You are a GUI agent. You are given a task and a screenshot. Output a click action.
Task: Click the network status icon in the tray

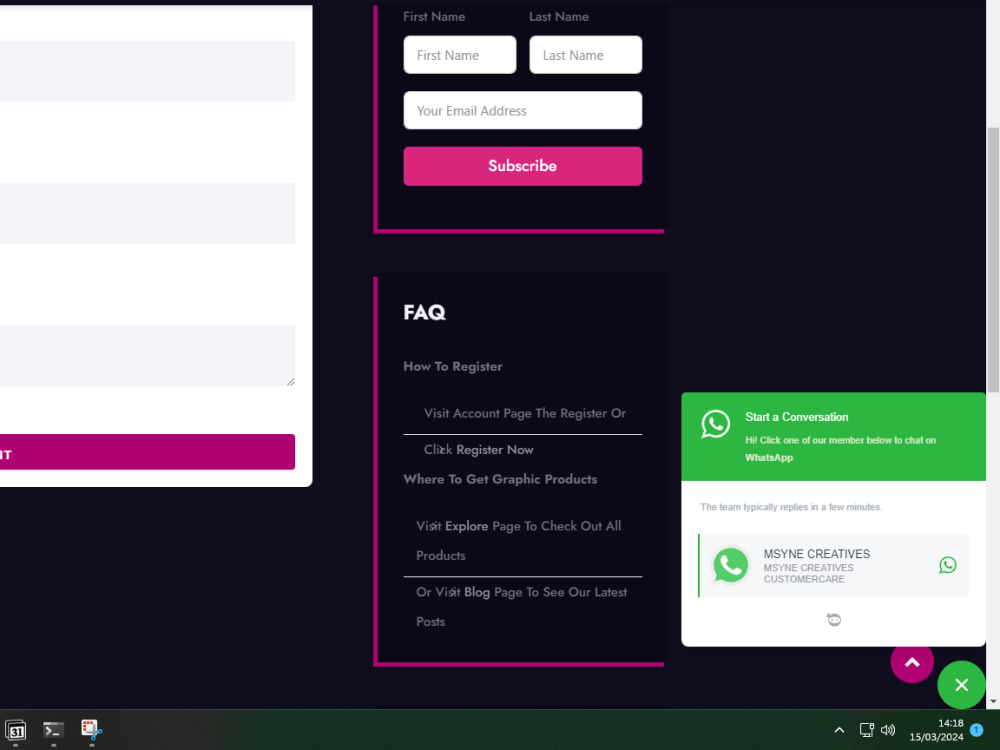866,730
